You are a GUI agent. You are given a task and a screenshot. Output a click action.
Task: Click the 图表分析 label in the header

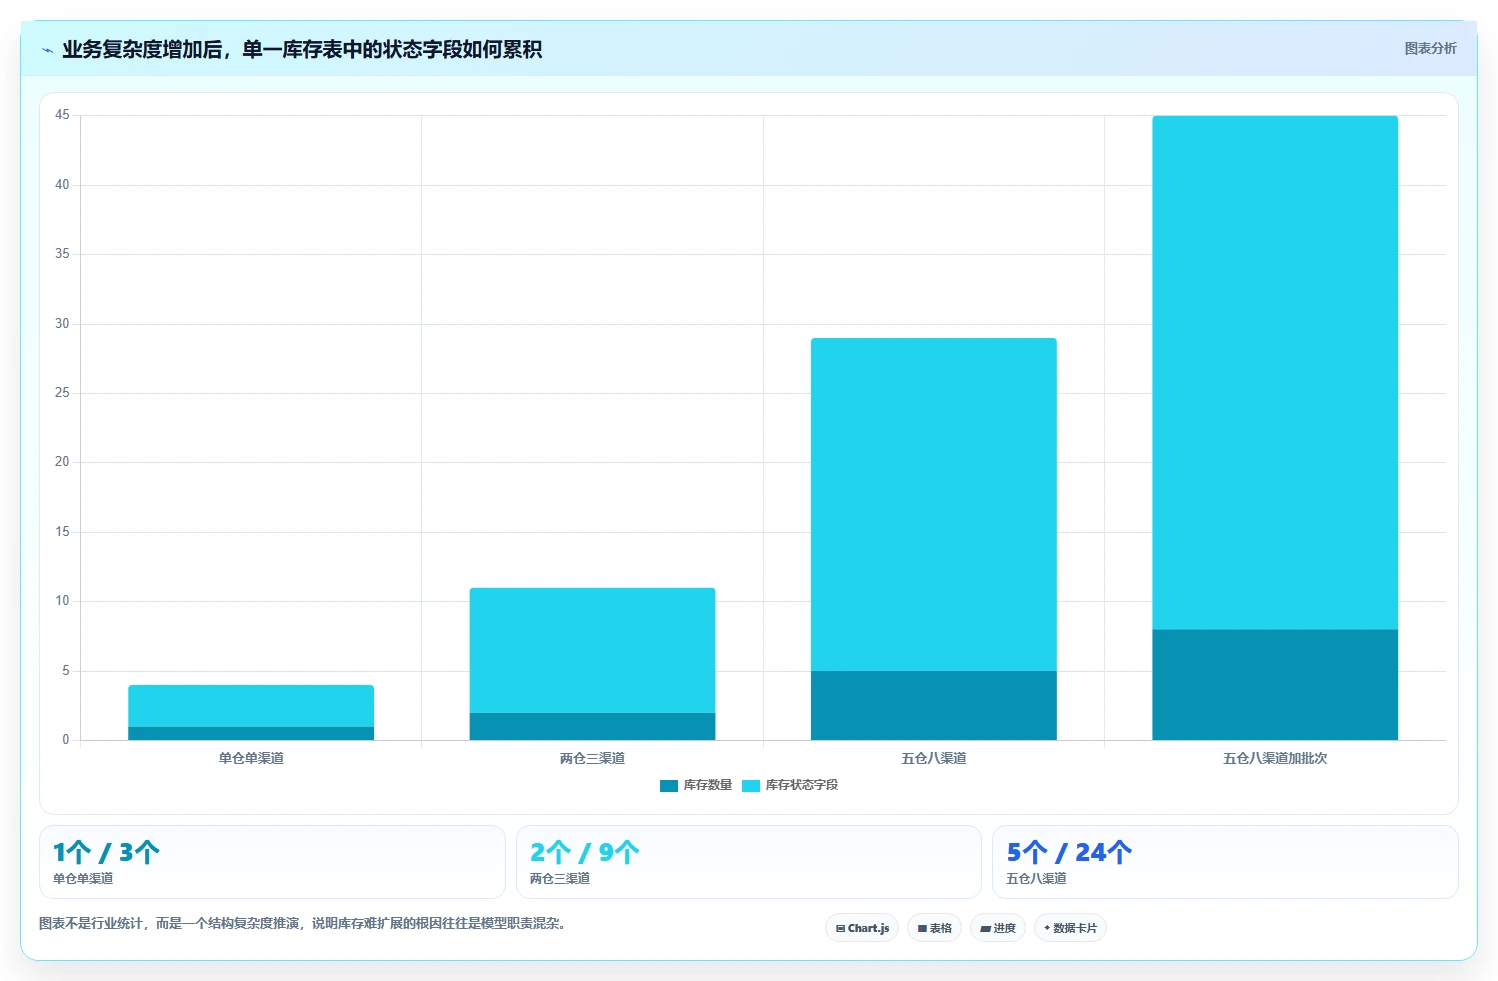pyautogui.click(x=1430, y=48)
